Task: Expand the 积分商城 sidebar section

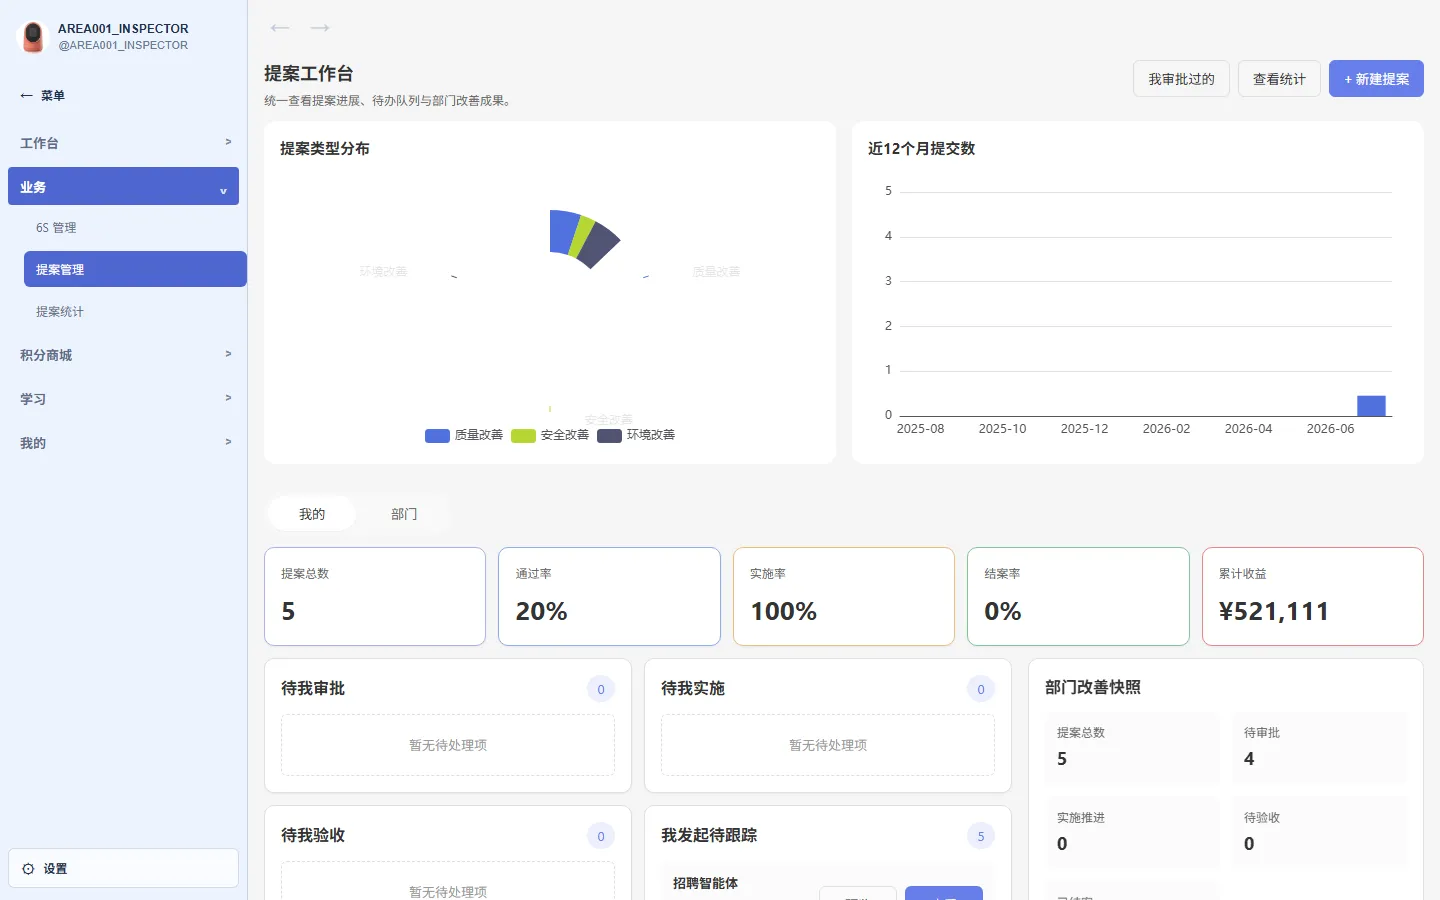Action: [x=123, y=355]
